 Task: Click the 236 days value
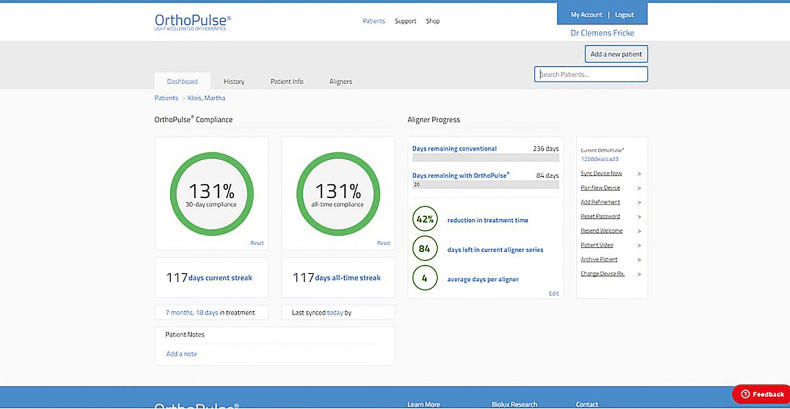coord(546,149)
